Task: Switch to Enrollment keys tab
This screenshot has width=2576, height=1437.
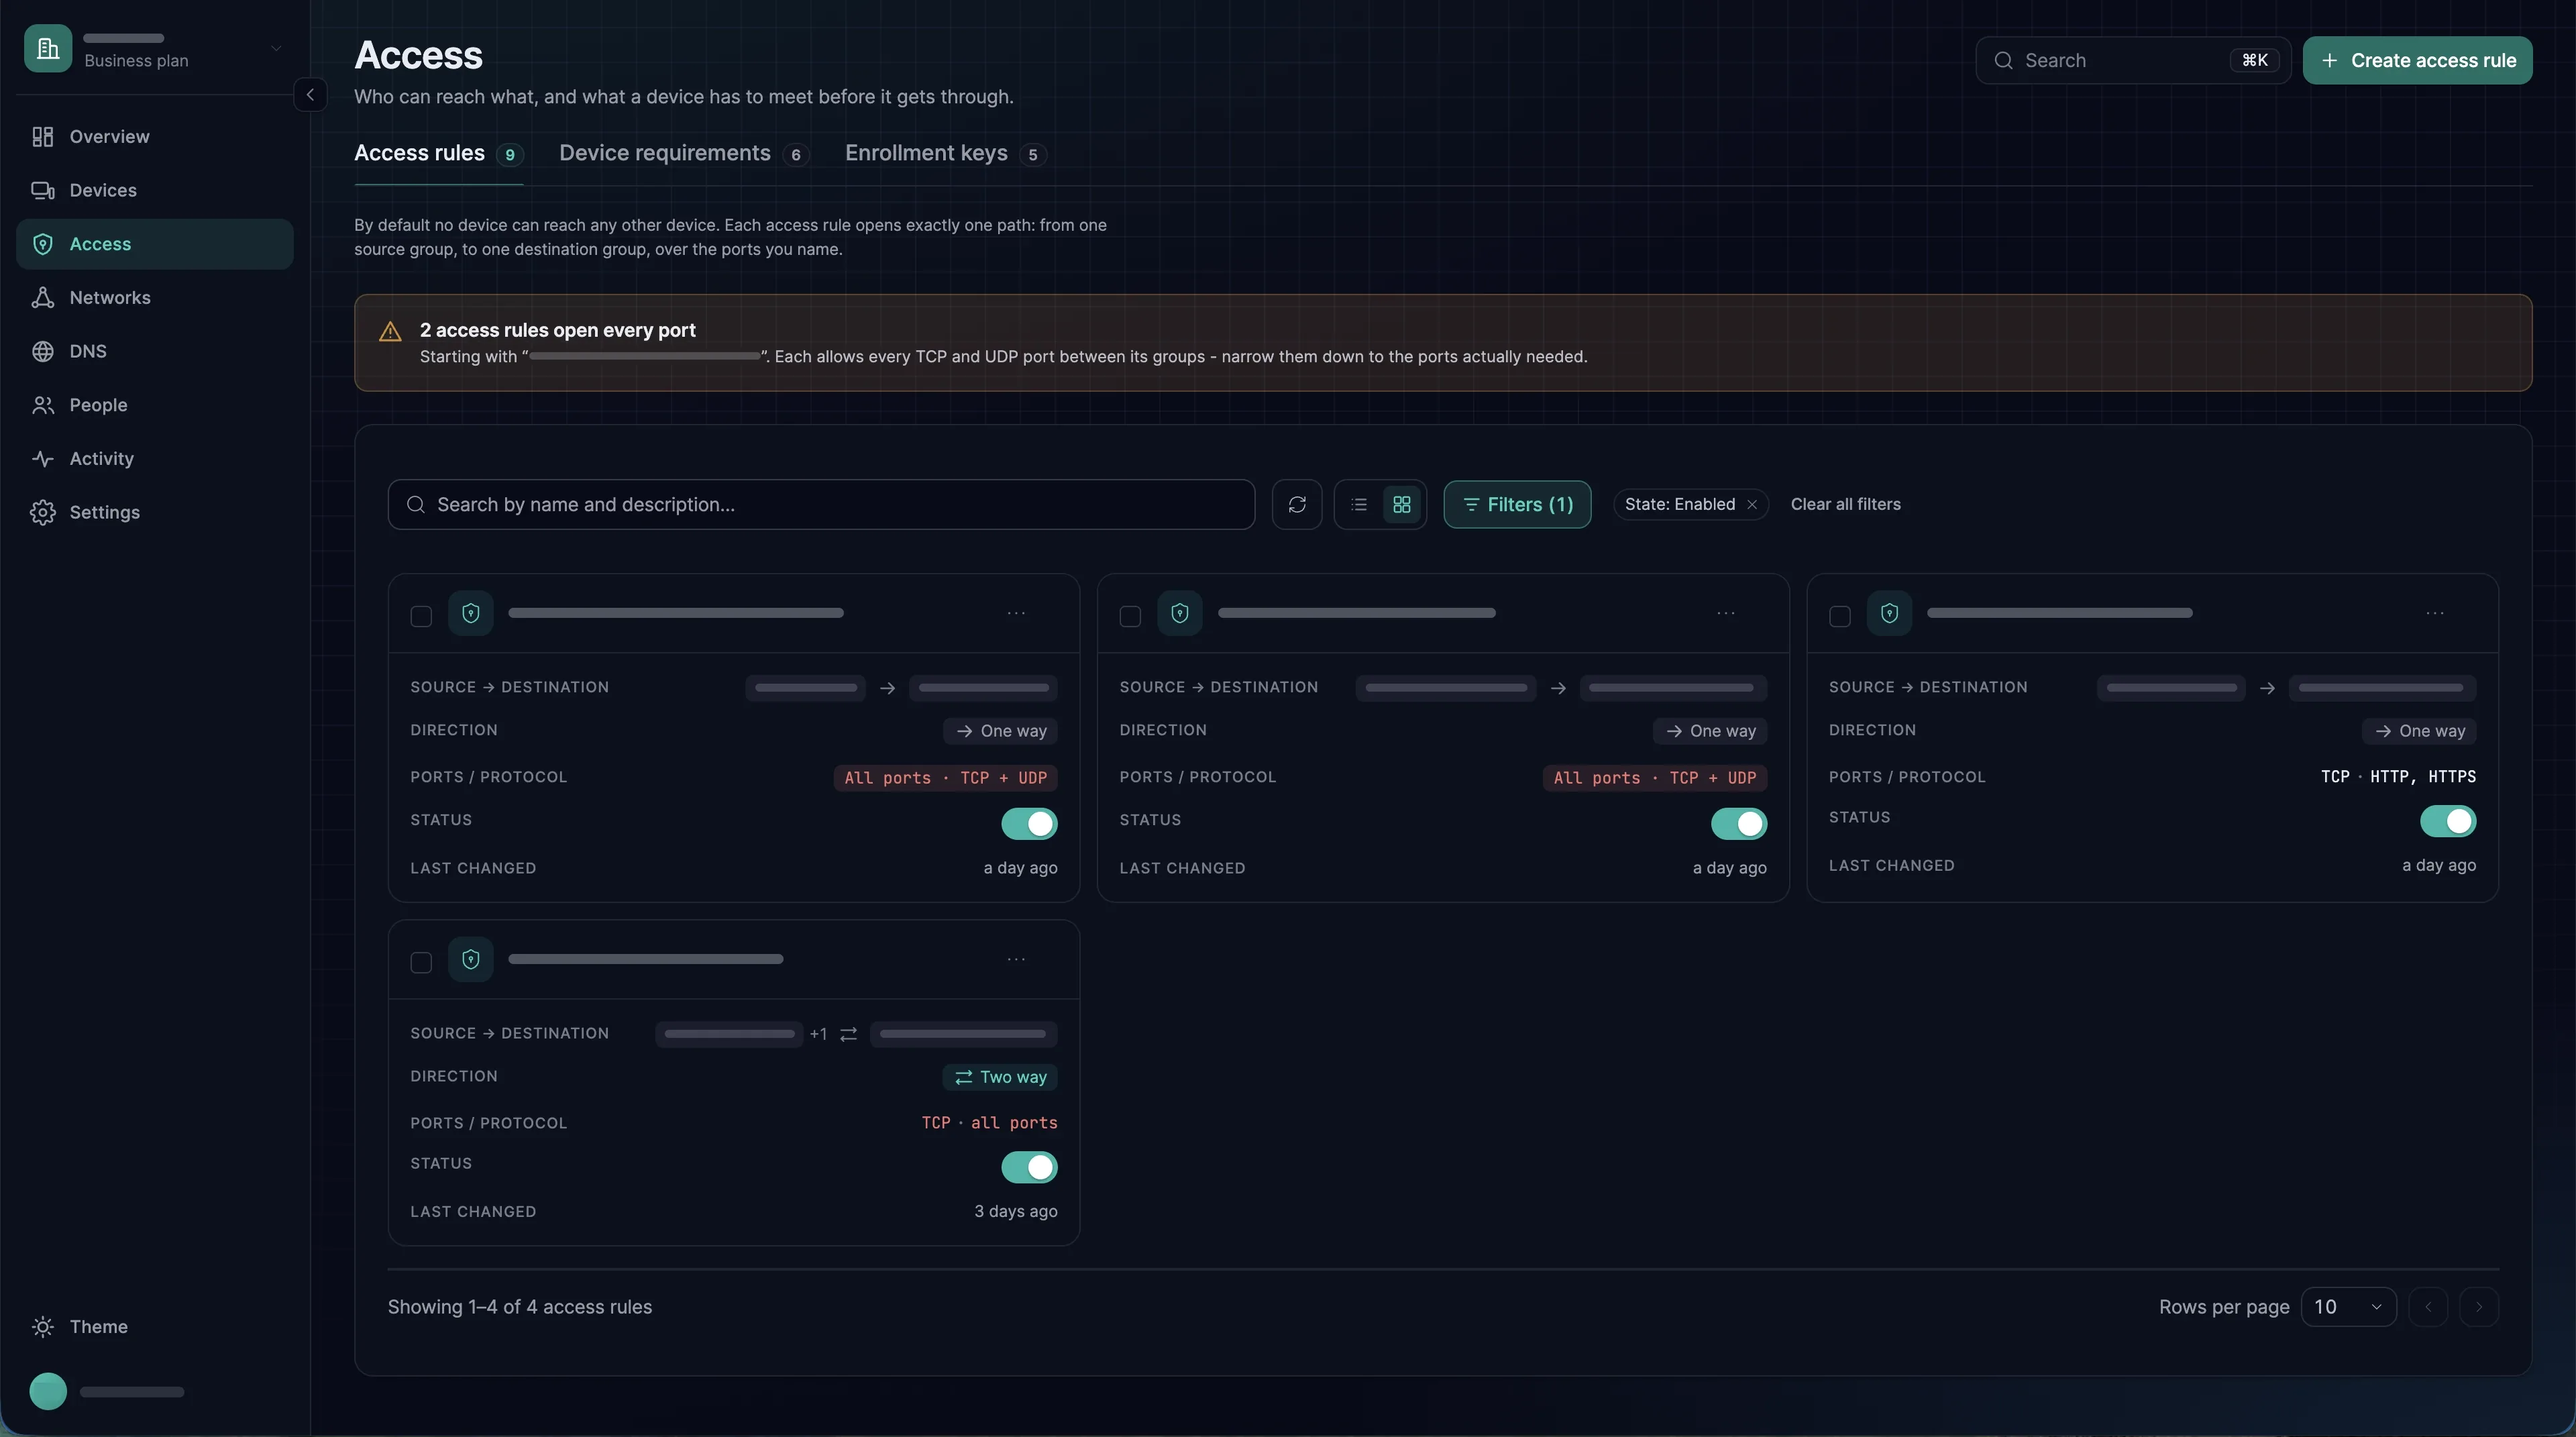Action: click(x=945, y=153)
